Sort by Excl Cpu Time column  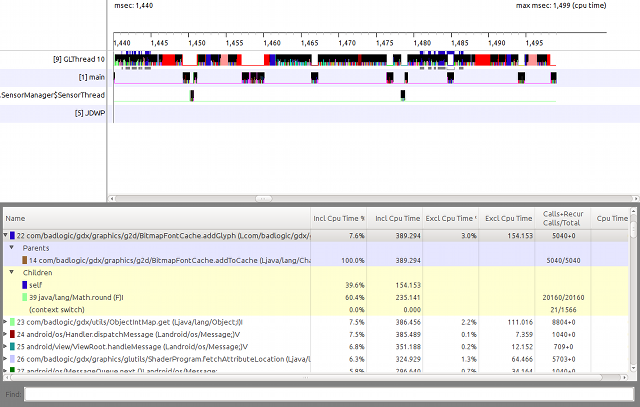pos(507,218)
